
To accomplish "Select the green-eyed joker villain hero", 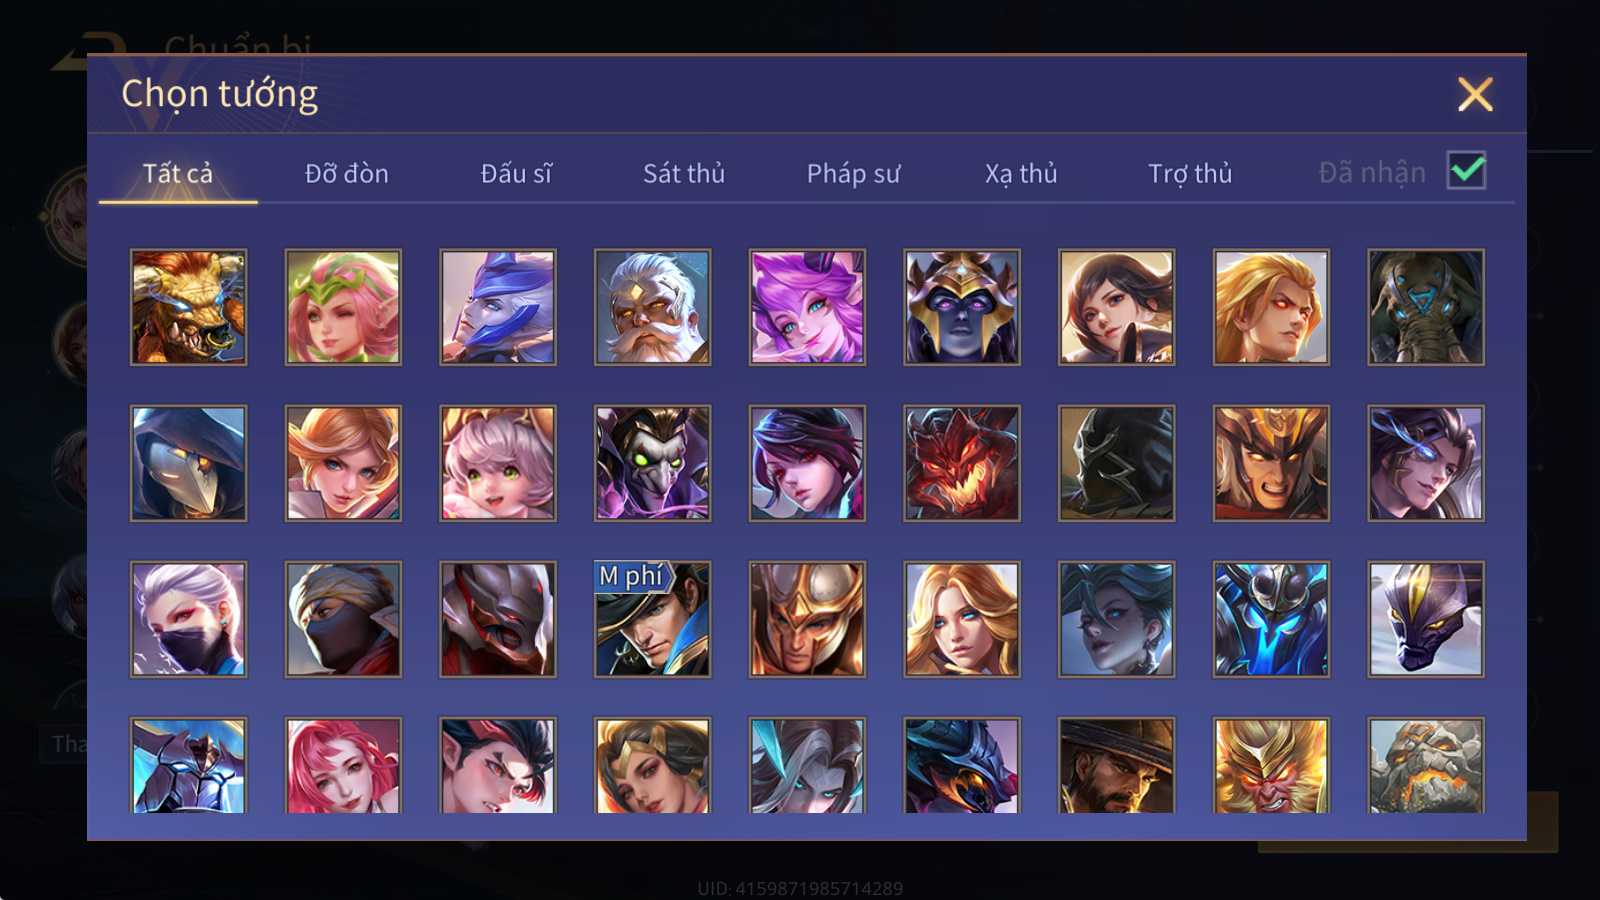I will (653, 463).
